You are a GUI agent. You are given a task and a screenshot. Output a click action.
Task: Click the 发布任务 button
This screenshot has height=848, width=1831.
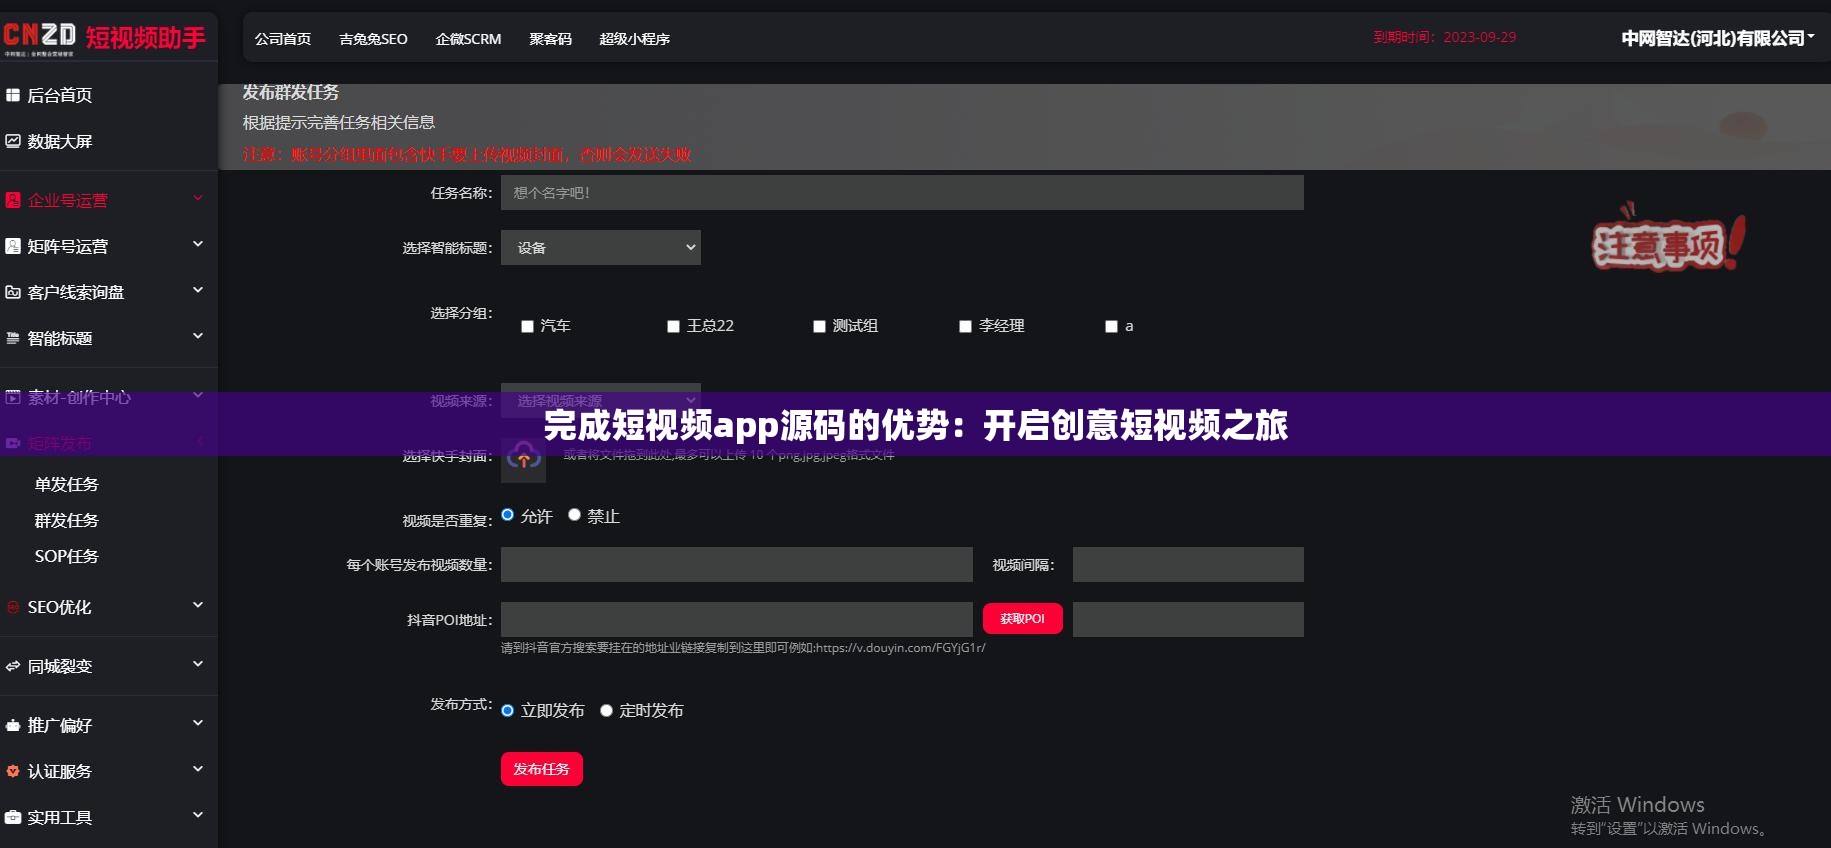(541, 769)
